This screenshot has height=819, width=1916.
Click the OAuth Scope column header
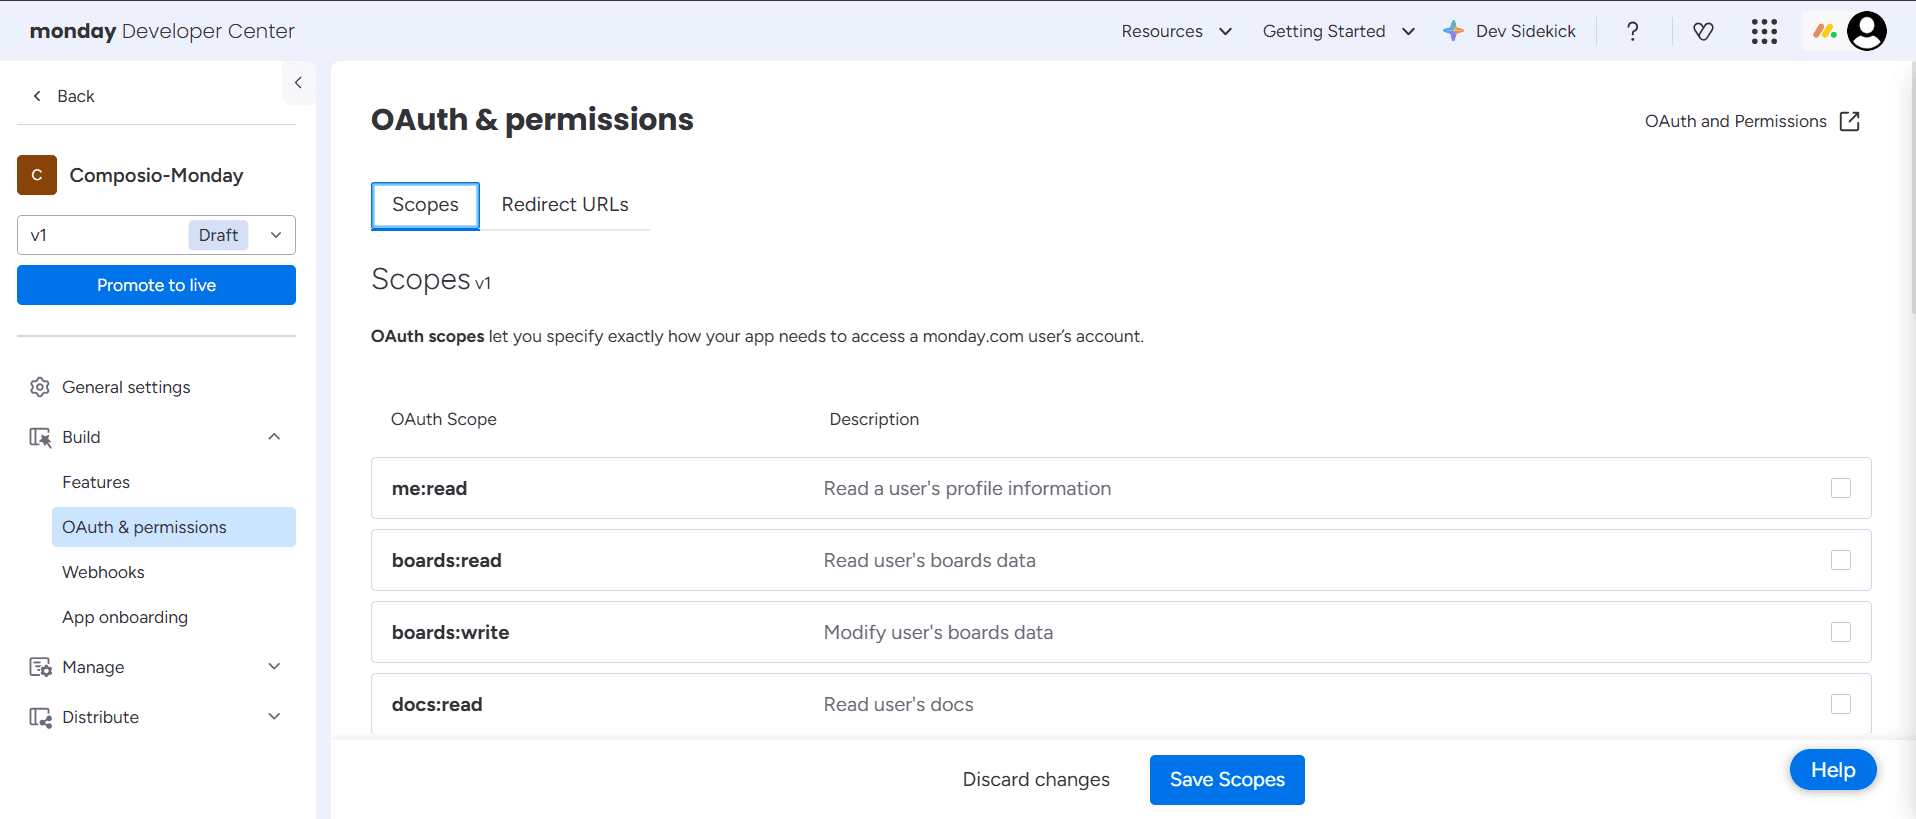pyautogui.click(x=444, y=419)
